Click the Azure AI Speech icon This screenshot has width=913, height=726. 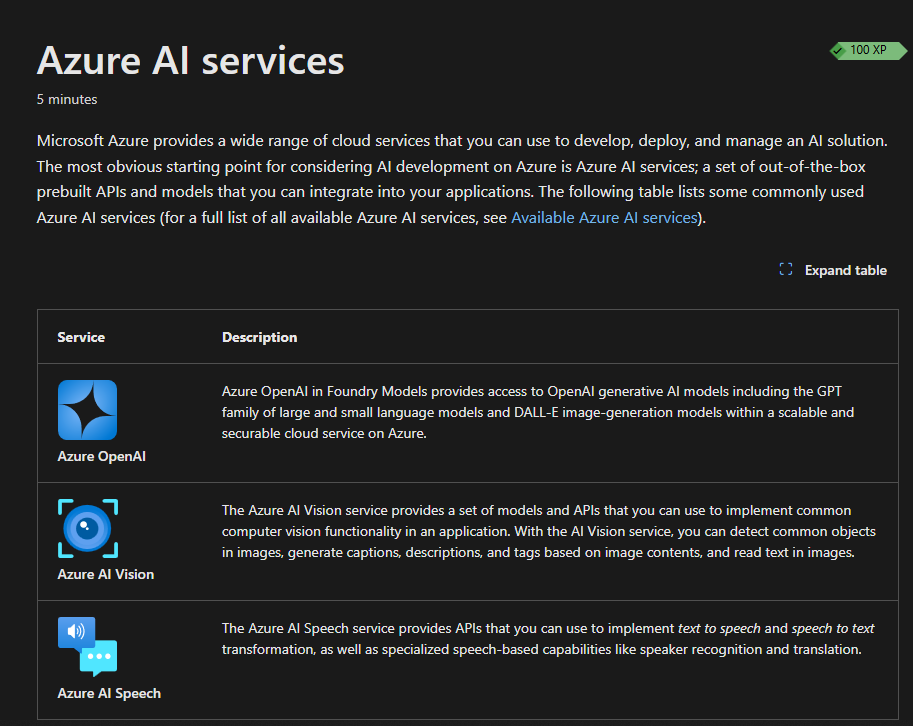(x=87, y=646)
